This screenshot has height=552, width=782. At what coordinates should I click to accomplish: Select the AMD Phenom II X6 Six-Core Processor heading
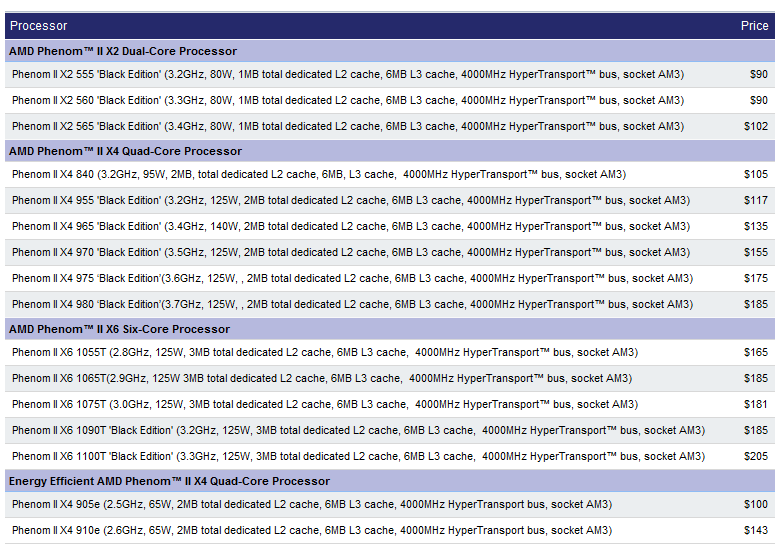pos(390,329)
